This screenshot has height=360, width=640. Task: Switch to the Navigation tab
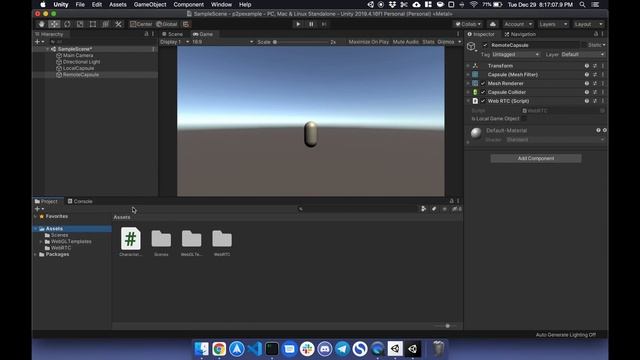pos(520,34)
